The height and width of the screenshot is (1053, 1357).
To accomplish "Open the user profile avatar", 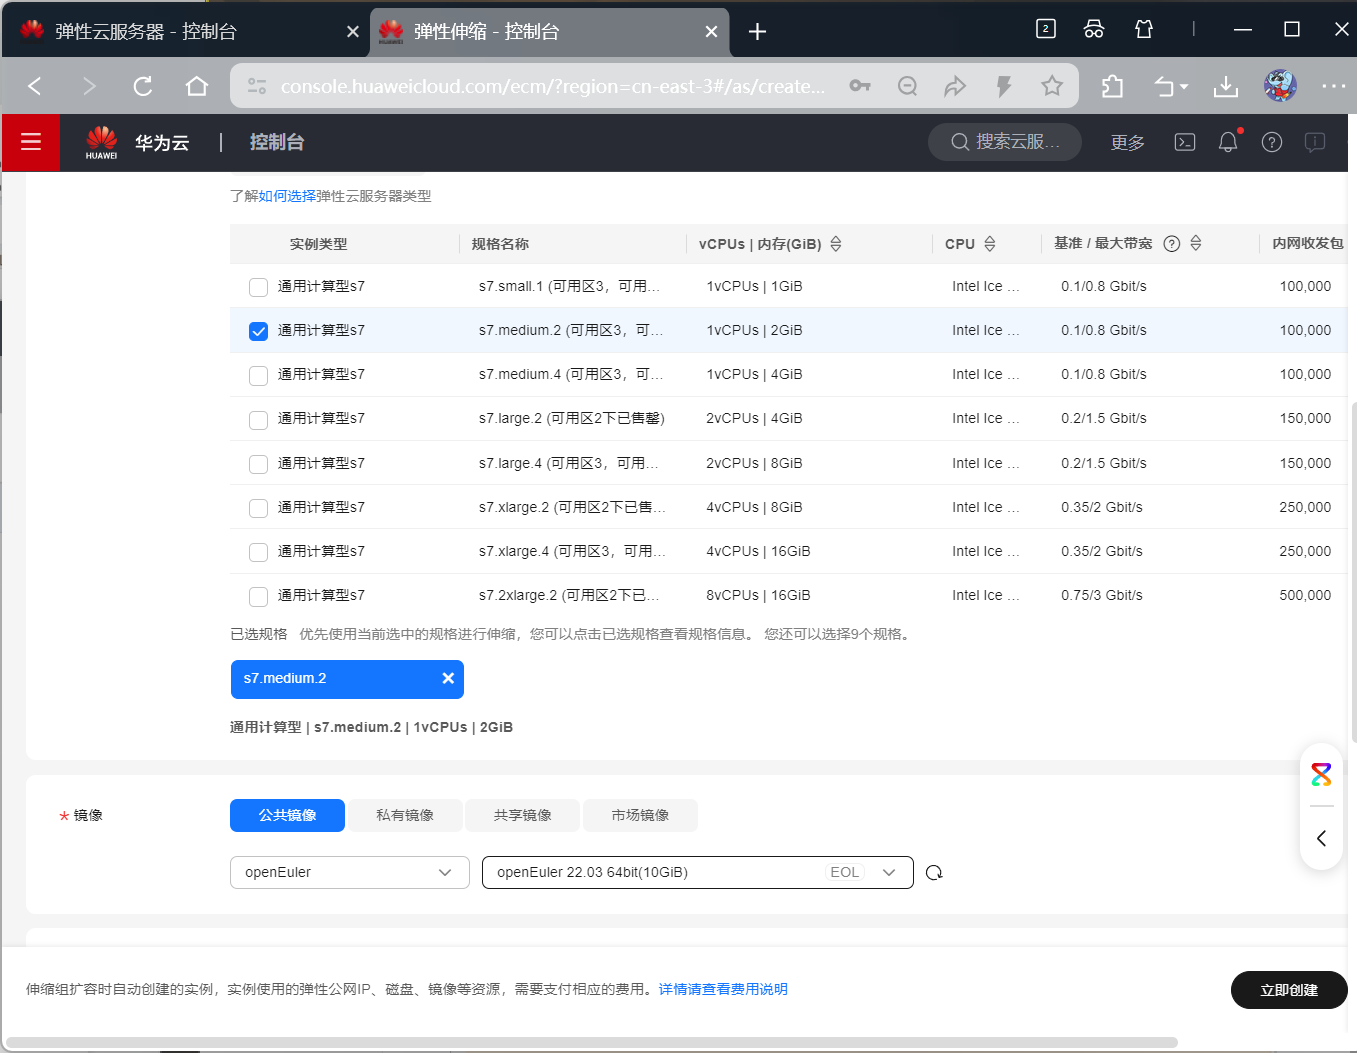I will click(x=1280, y=86).
